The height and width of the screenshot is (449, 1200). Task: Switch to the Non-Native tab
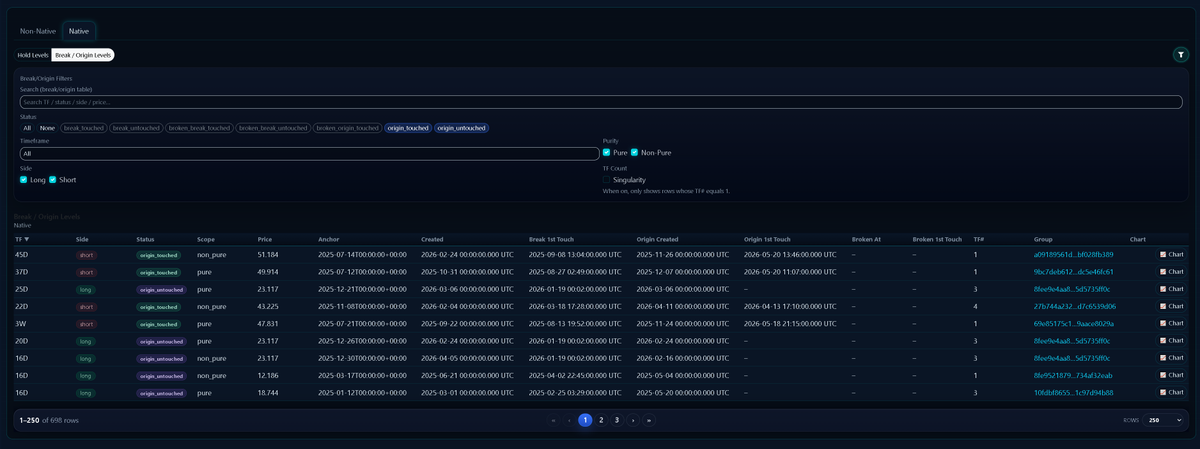38,31
